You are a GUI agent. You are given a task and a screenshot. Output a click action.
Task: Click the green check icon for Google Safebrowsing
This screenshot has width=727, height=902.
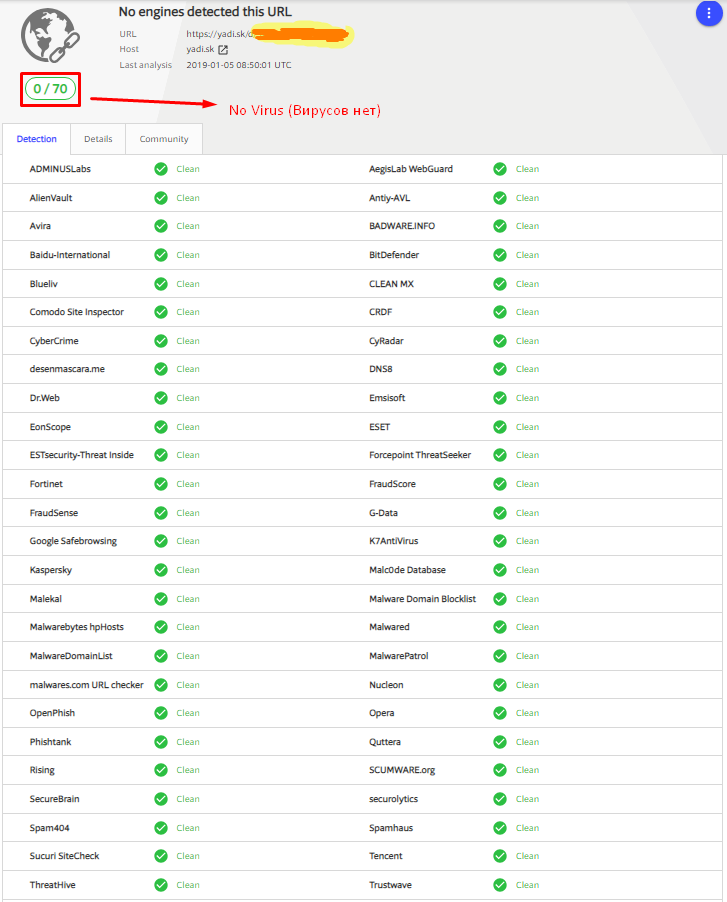coord(161,541)
